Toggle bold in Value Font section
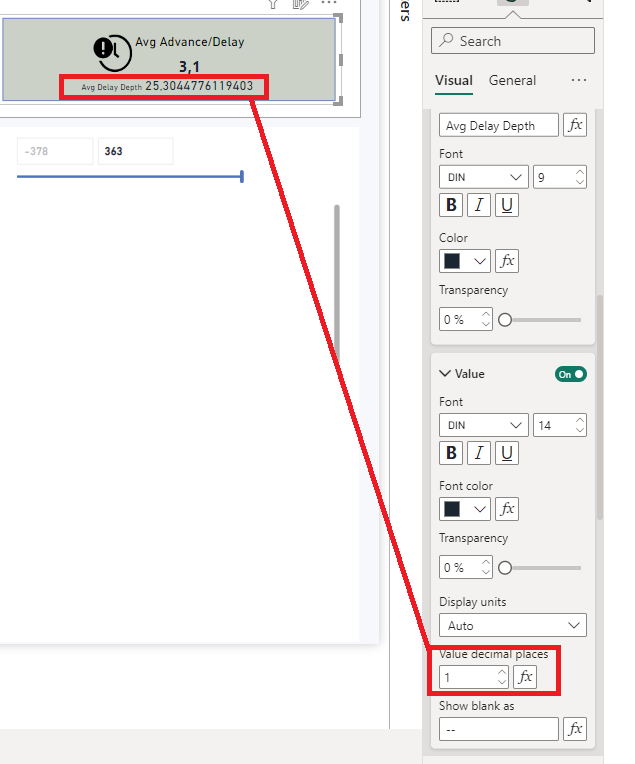This screenshot has width=635, height=764. (451, 453)
